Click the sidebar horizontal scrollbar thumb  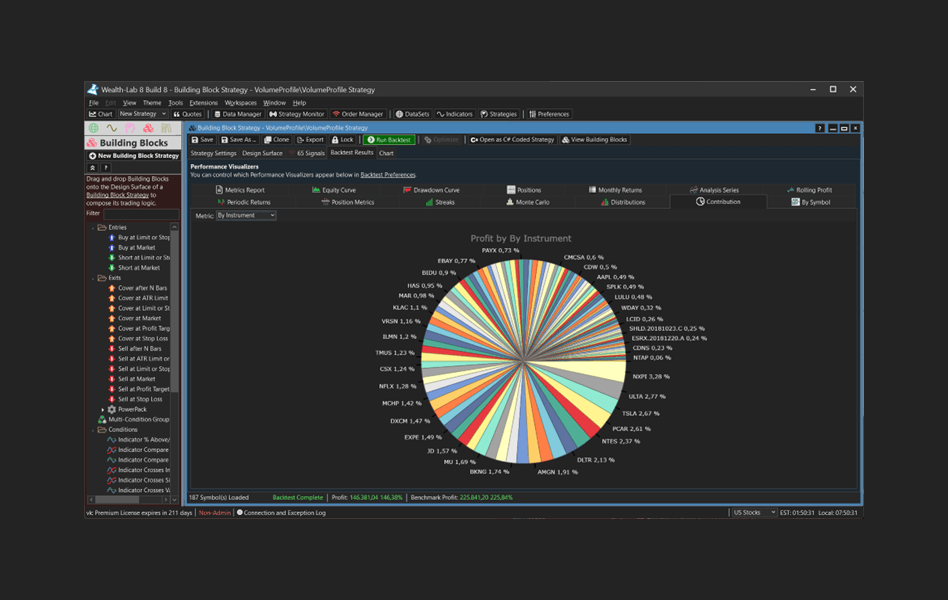[x=117, y=500]
